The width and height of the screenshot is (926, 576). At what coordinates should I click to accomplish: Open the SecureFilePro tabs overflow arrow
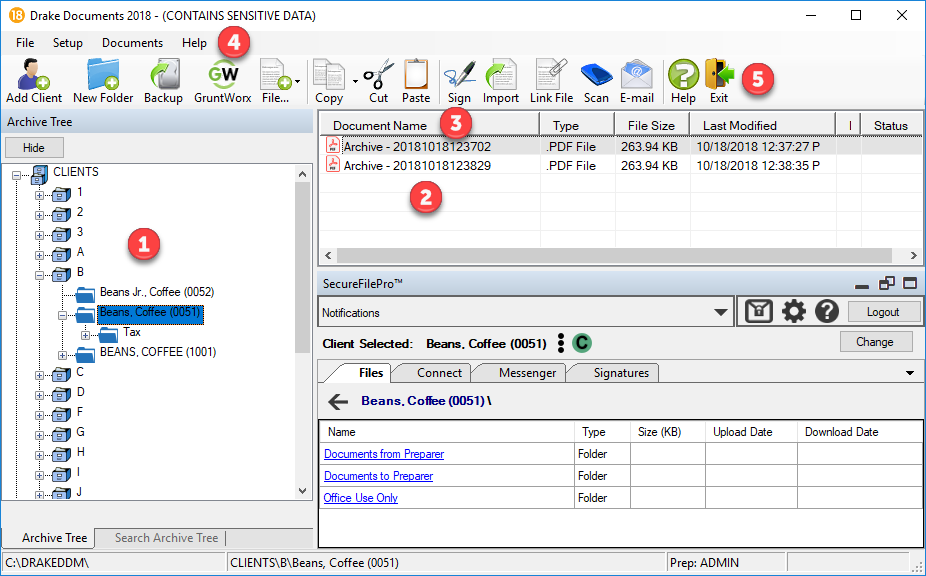click(910, 373)
